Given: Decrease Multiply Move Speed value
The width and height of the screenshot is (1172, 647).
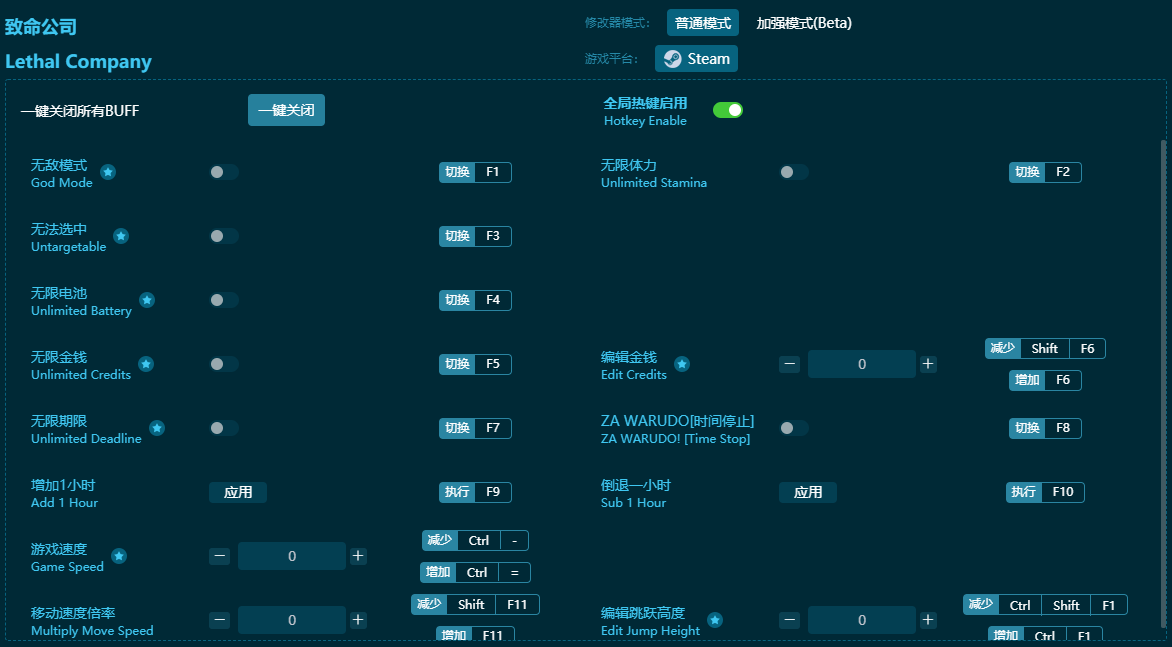Looking at the screenshot, I should click(220, 620).
